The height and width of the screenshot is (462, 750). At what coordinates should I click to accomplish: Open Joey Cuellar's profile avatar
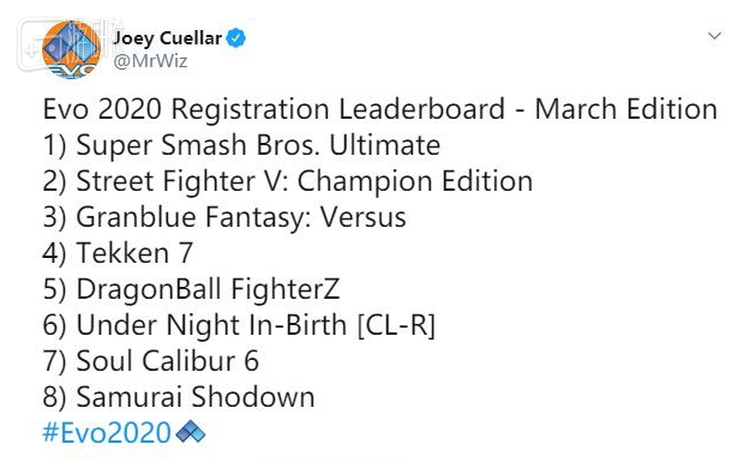coord(72,49)
